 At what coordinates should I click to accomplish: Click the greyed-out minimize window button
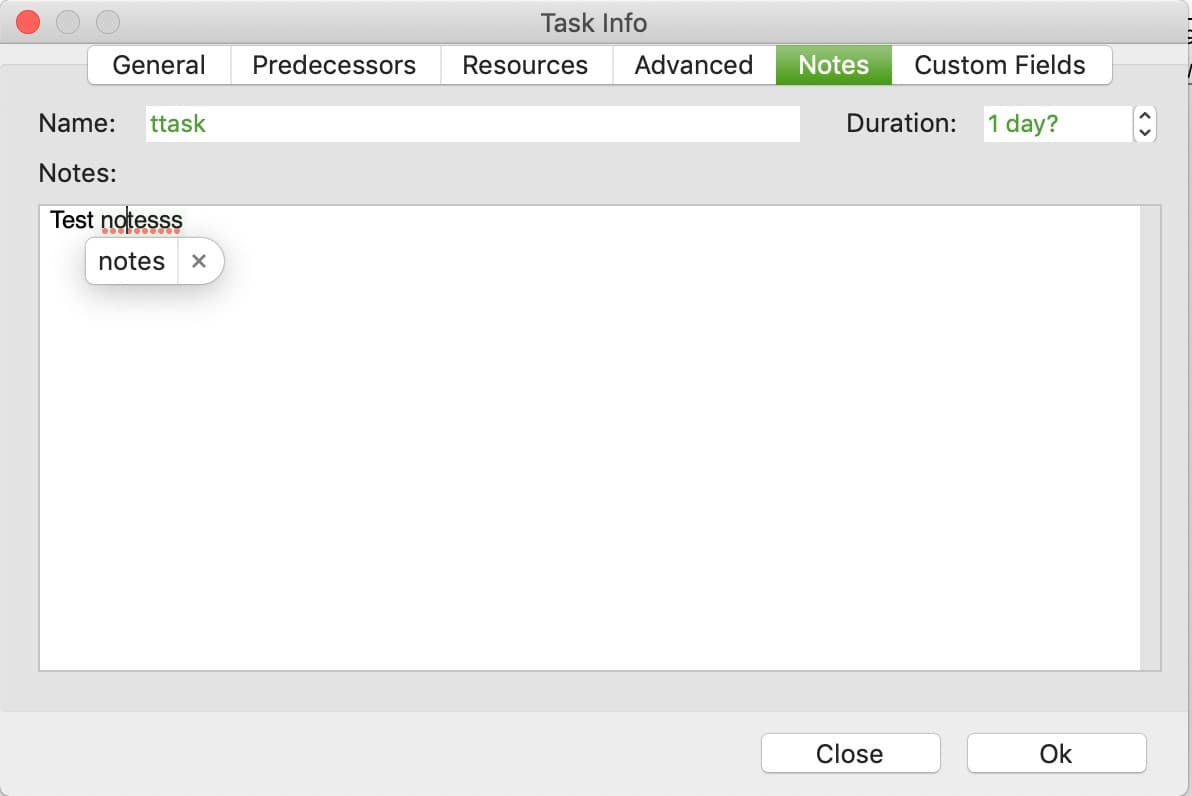point(68,23)
